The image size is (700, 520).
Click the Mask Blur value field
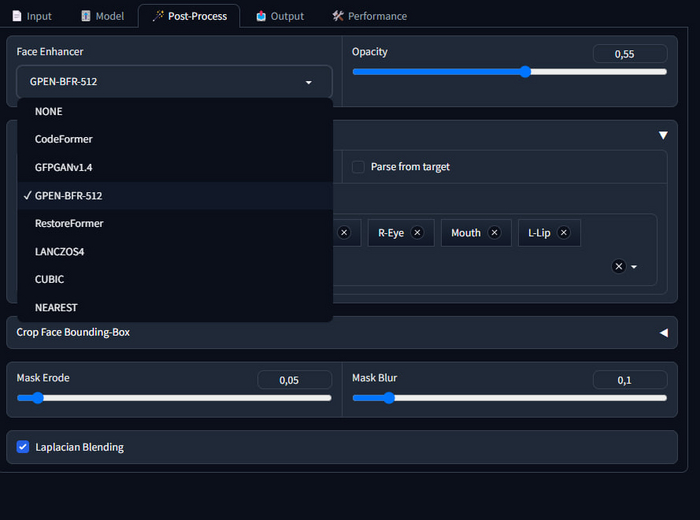[629, 380]
